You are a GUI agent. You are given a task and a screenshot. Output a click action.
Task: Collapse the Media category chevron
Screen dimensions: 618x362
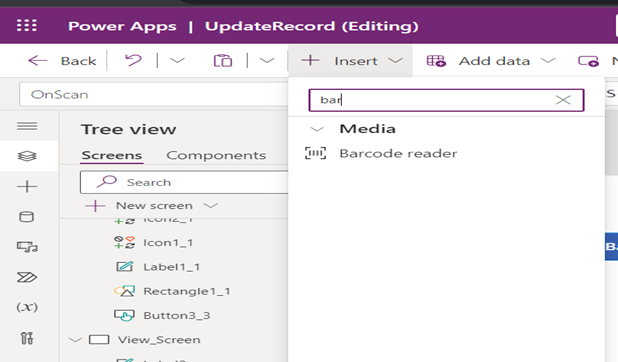pos(317,129)
